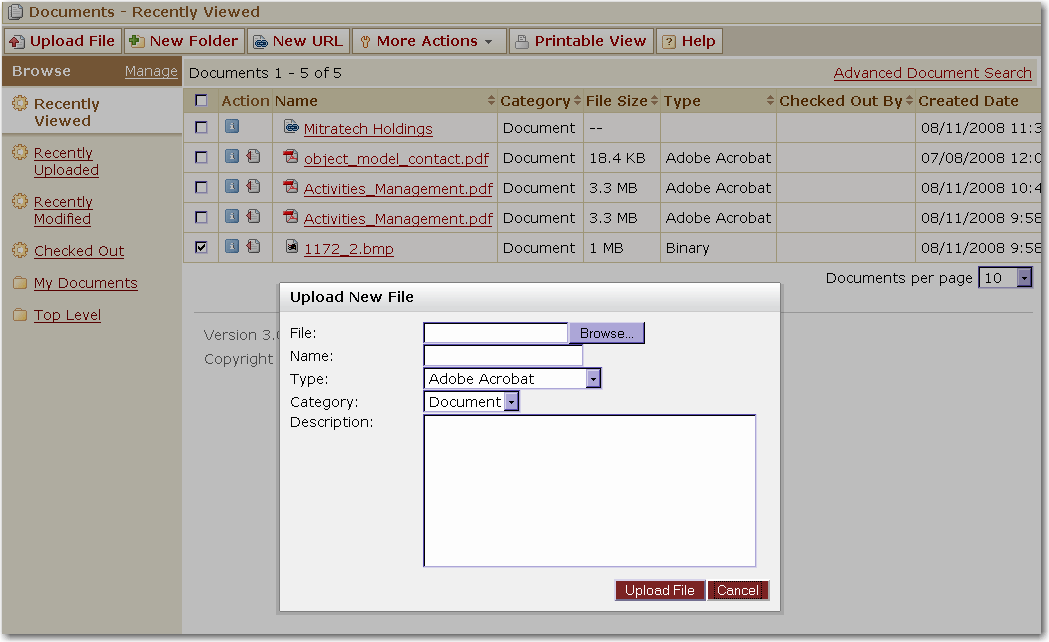Sort by Name column arrows
Image resolution: width=1049 pixels, height=642 pixels.
click(491, 100)
